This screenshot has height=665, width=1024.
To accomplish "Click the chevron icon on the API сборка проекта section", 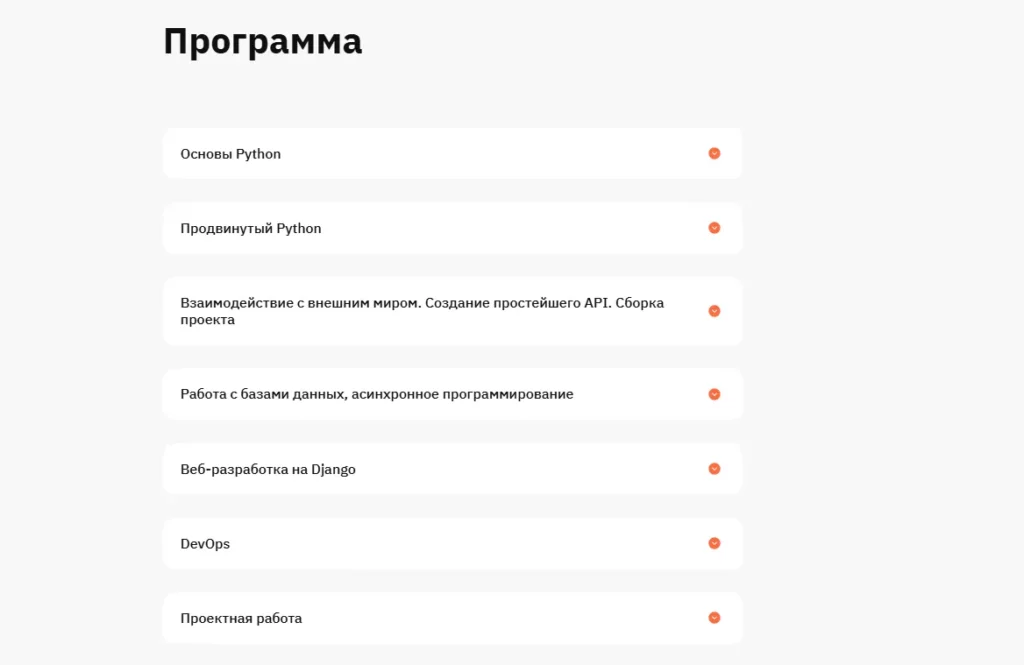I will coord(714,311).
